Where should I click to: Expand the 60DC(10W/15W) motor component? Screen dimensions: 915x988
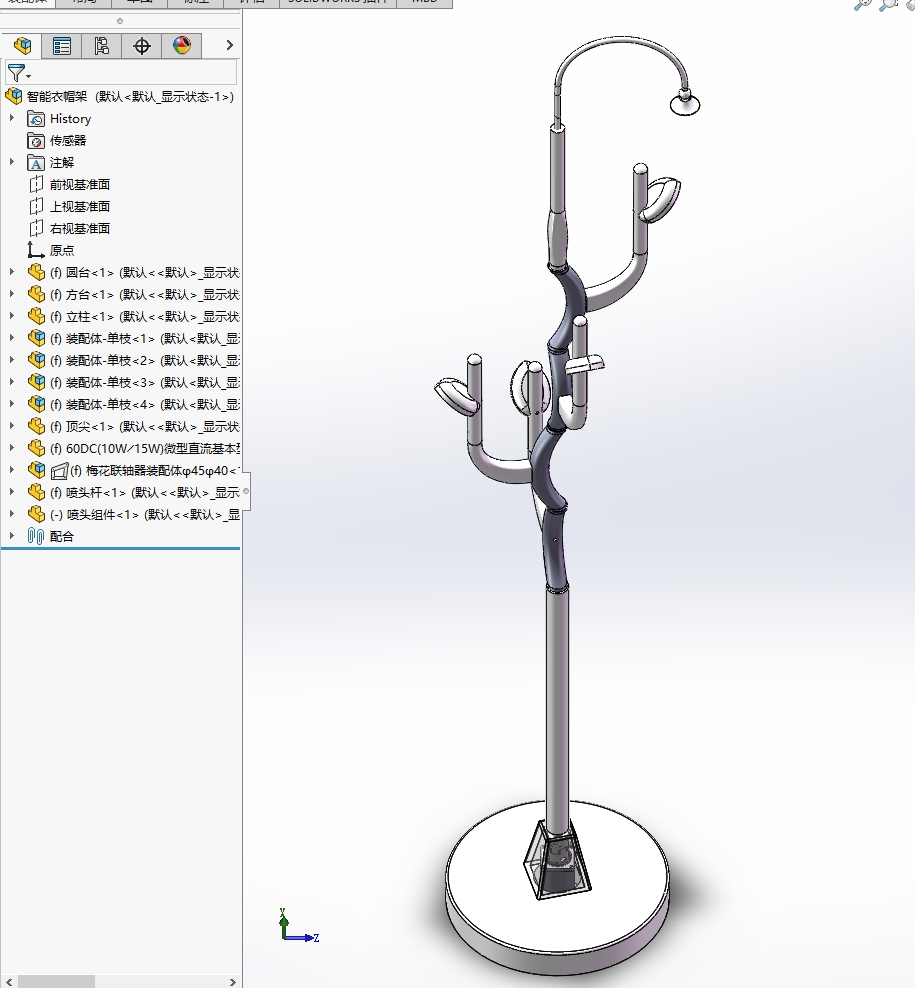[x=11, y=449]
